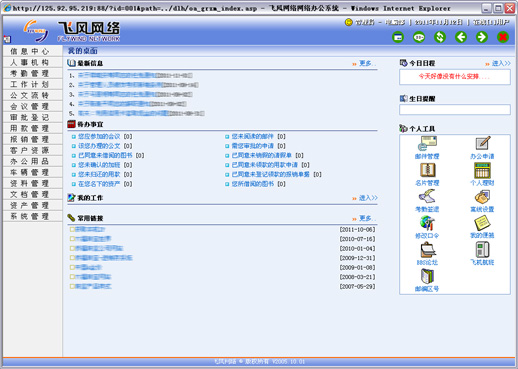Open the 我的便签 yellow note icon
This screenshot has height=369, width=518.
(482, 223)
